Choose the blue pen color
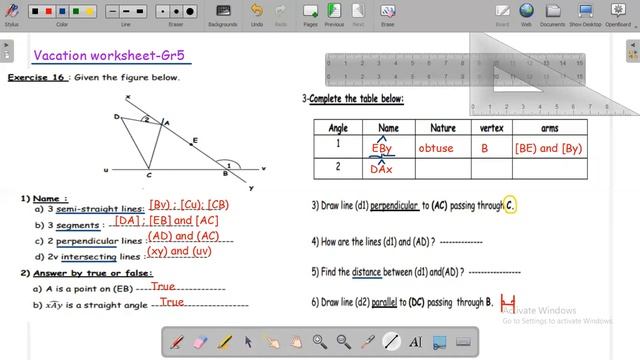 (62, 11)
